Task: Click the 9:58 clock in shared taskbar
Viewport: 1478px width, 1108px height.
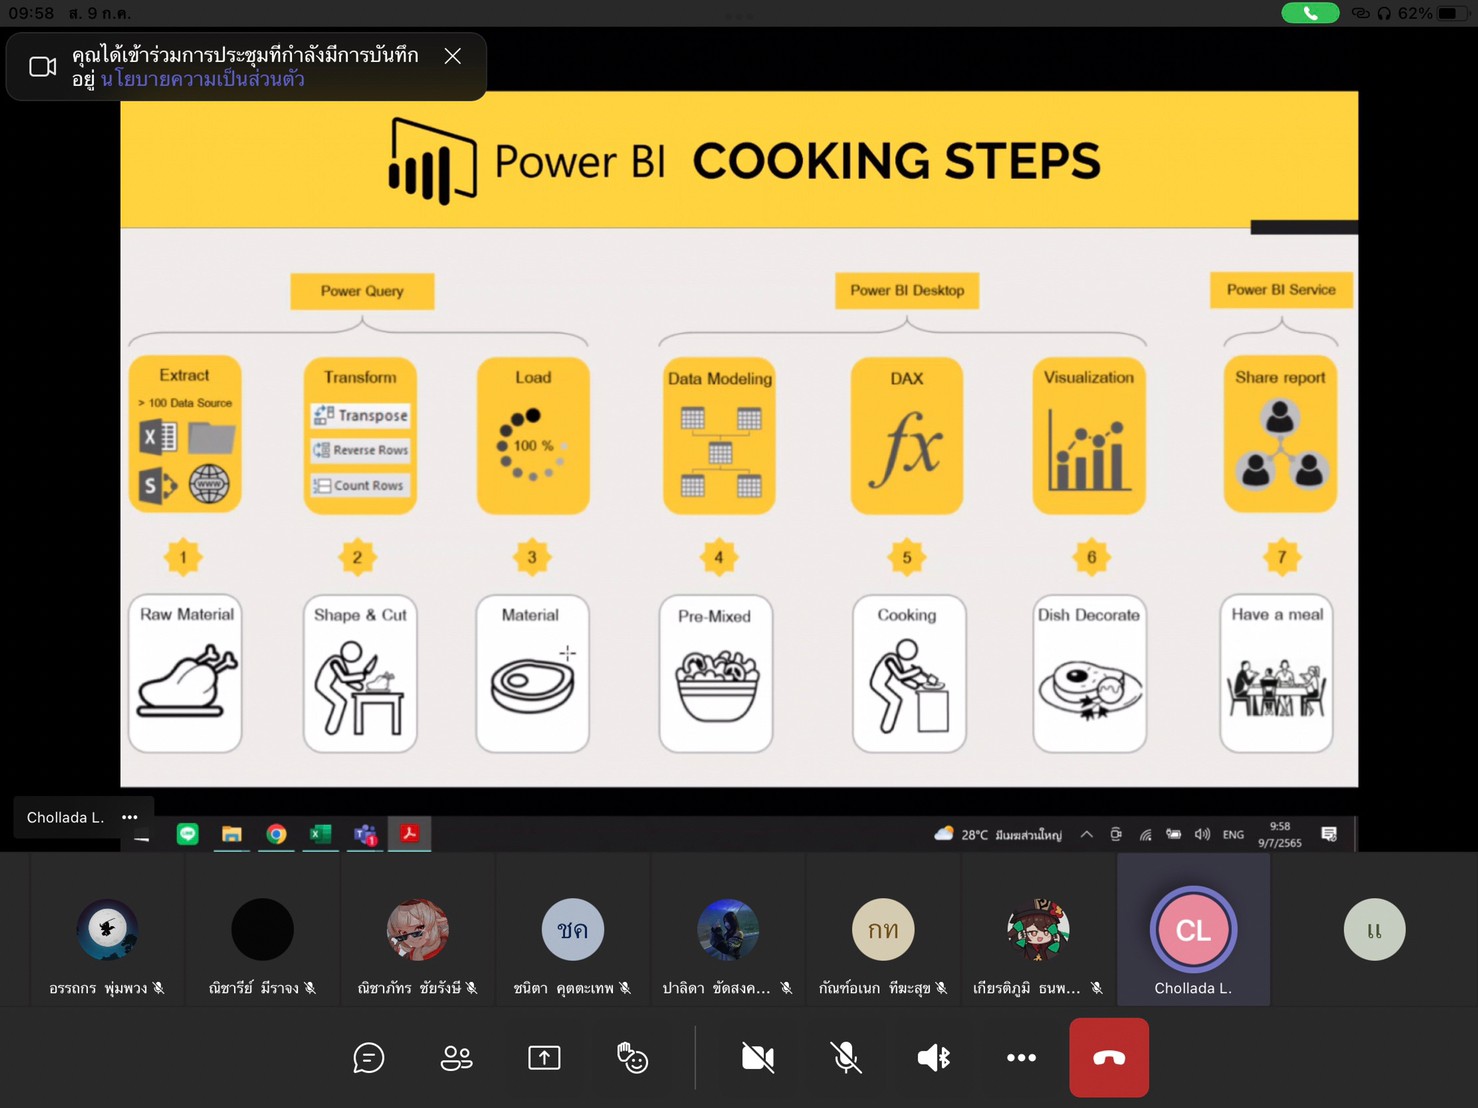Action: click(x=1280, y=834)
